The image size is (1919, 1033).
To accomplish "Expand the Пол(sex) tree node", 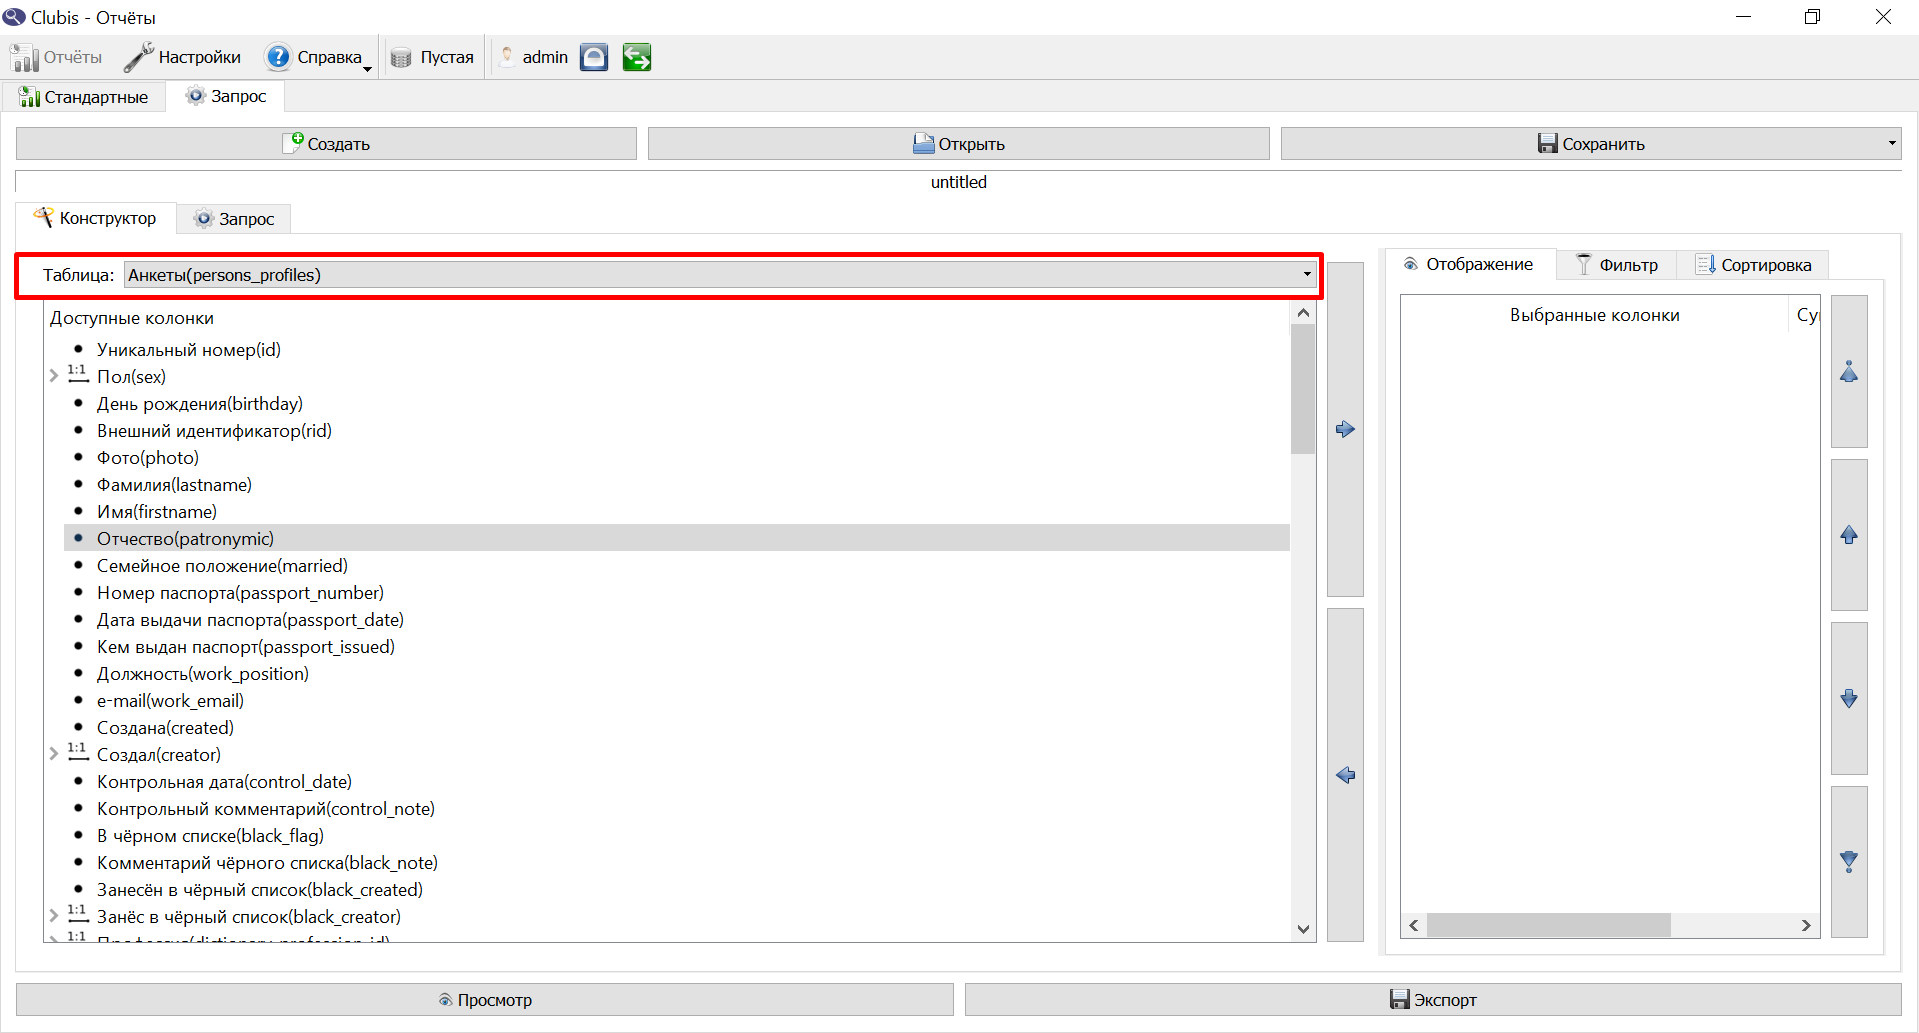I will [54, 377].
